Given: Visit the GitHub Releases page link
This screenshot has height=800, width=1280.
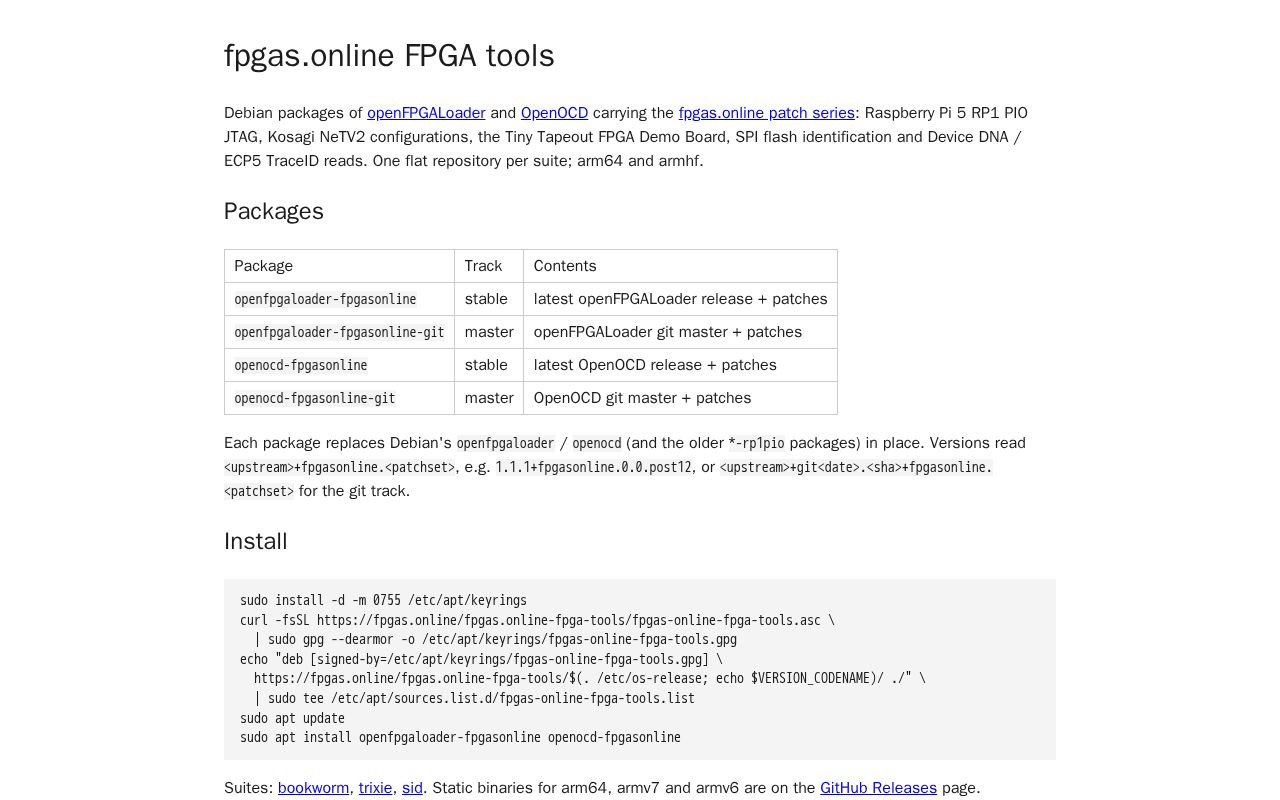Looking at the screenshot, I should 878,788.
